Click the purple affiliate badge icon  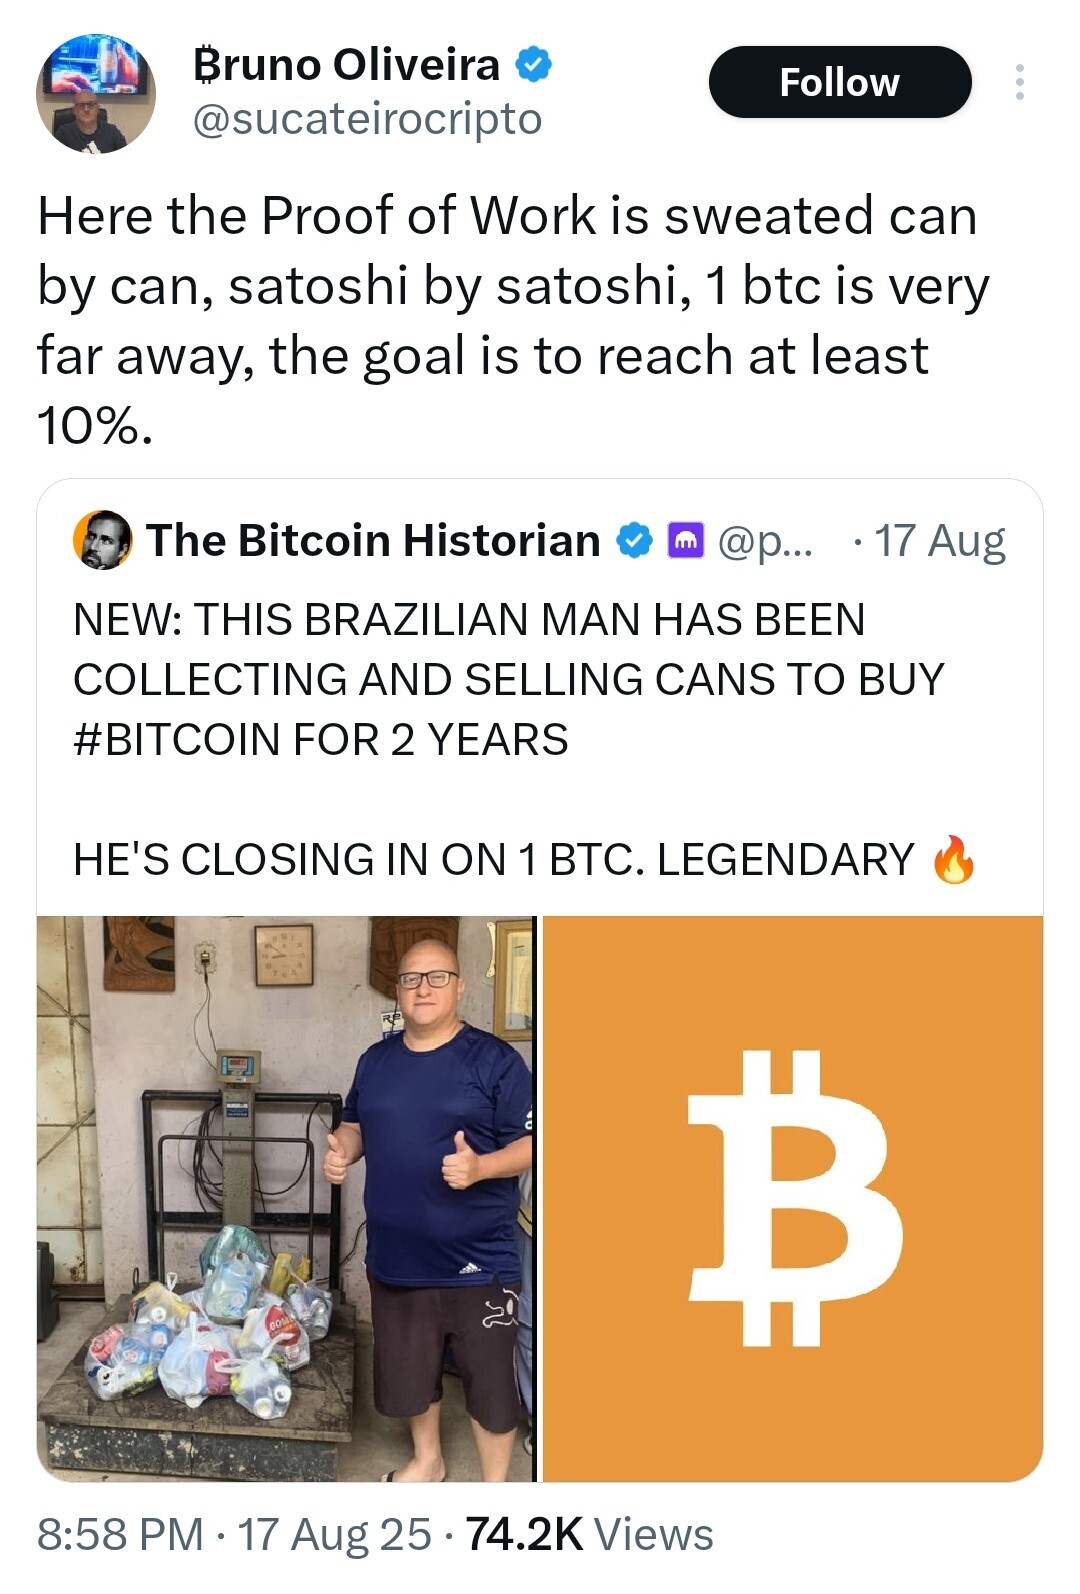[x=685, y=540]
